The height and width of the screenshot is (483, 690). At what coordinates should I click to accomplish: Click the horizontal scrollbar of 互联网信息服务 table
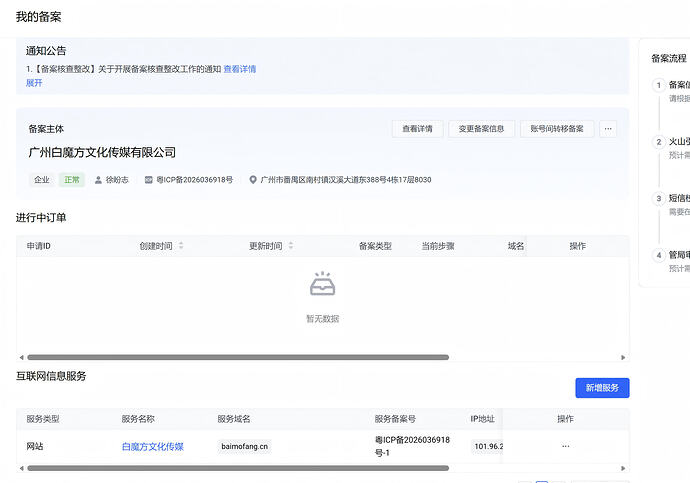(x=238, y=468)
